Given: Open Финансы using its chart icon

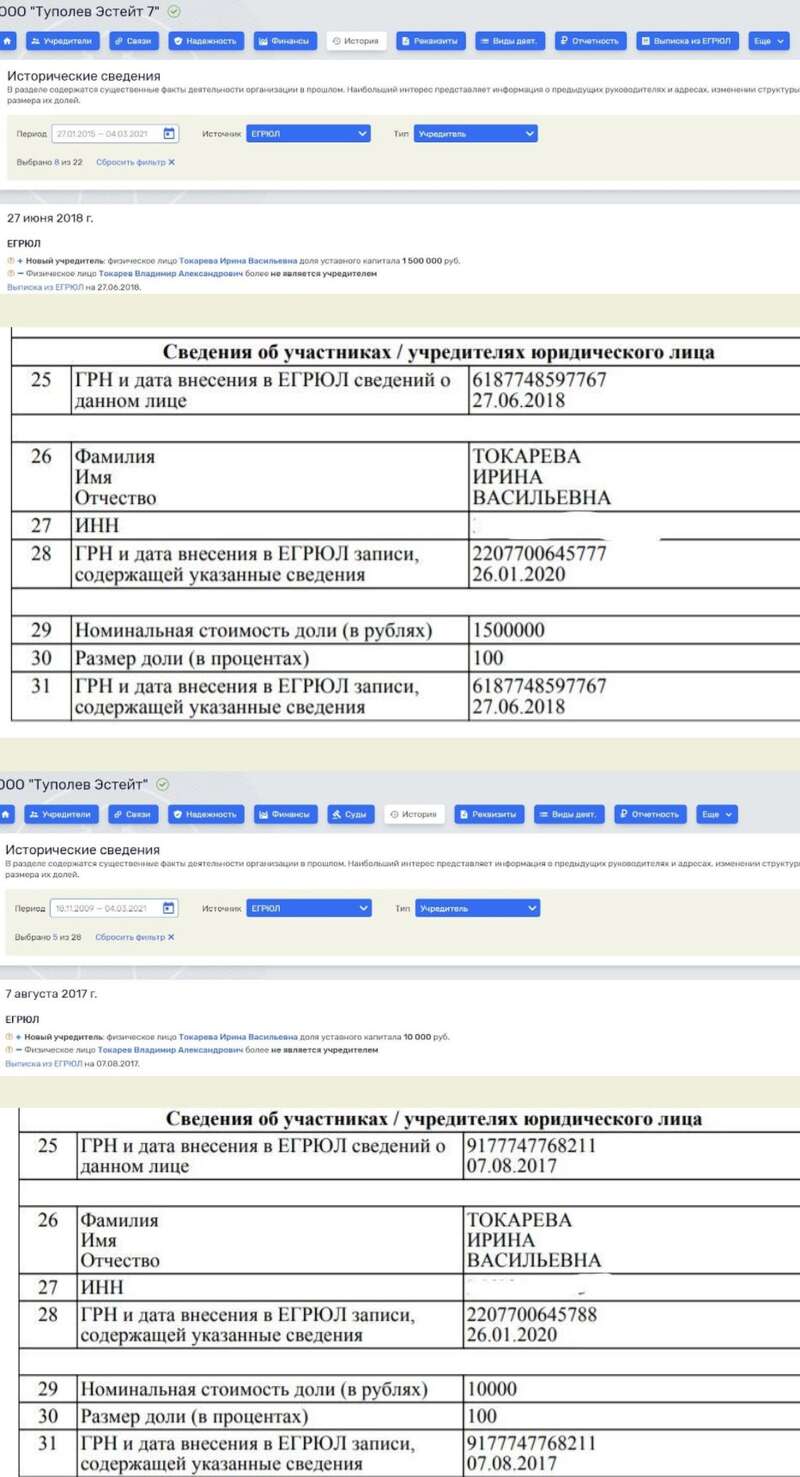Looking at the screenshot, I should point(262,40).
